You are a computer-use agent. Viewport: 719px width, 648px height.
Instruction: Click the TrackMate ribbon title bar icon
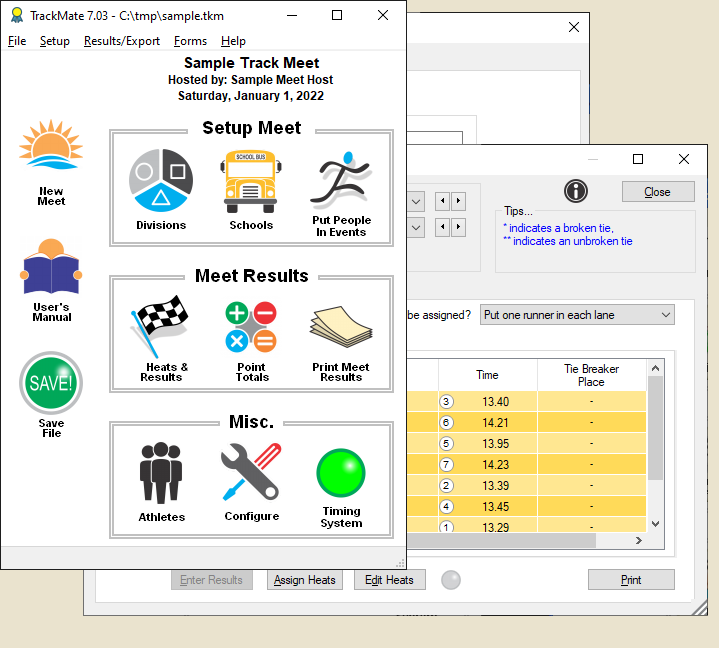(x=17, y=16)
